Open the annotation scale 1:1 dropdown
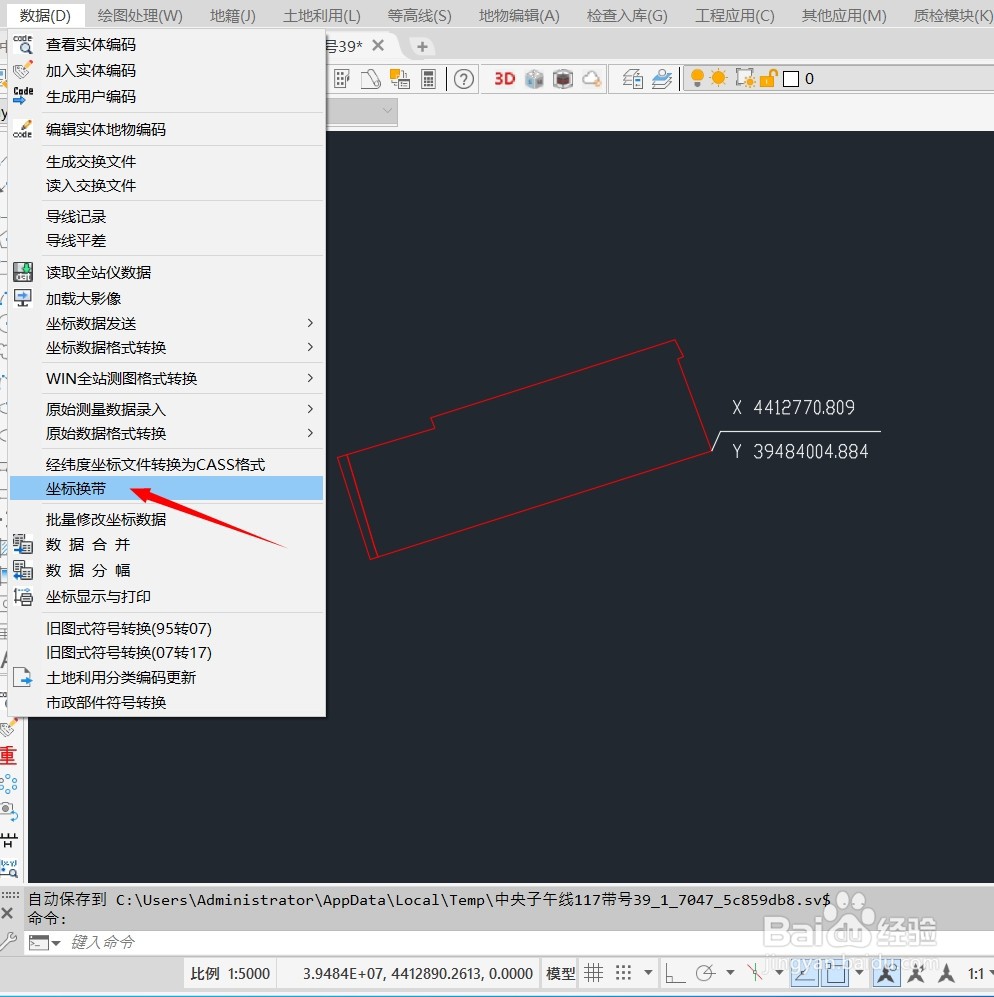994x997 pixels. [978, 972]
